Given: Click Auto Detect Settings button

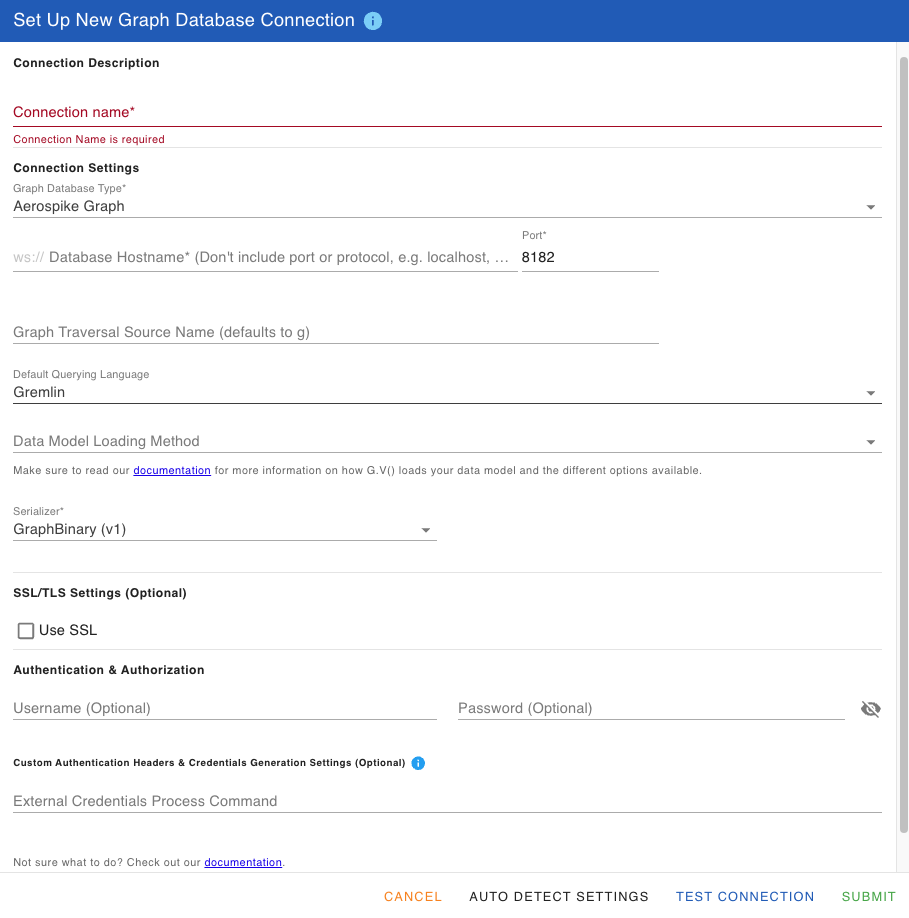Looking at the screenshot, I should (559, 897).
